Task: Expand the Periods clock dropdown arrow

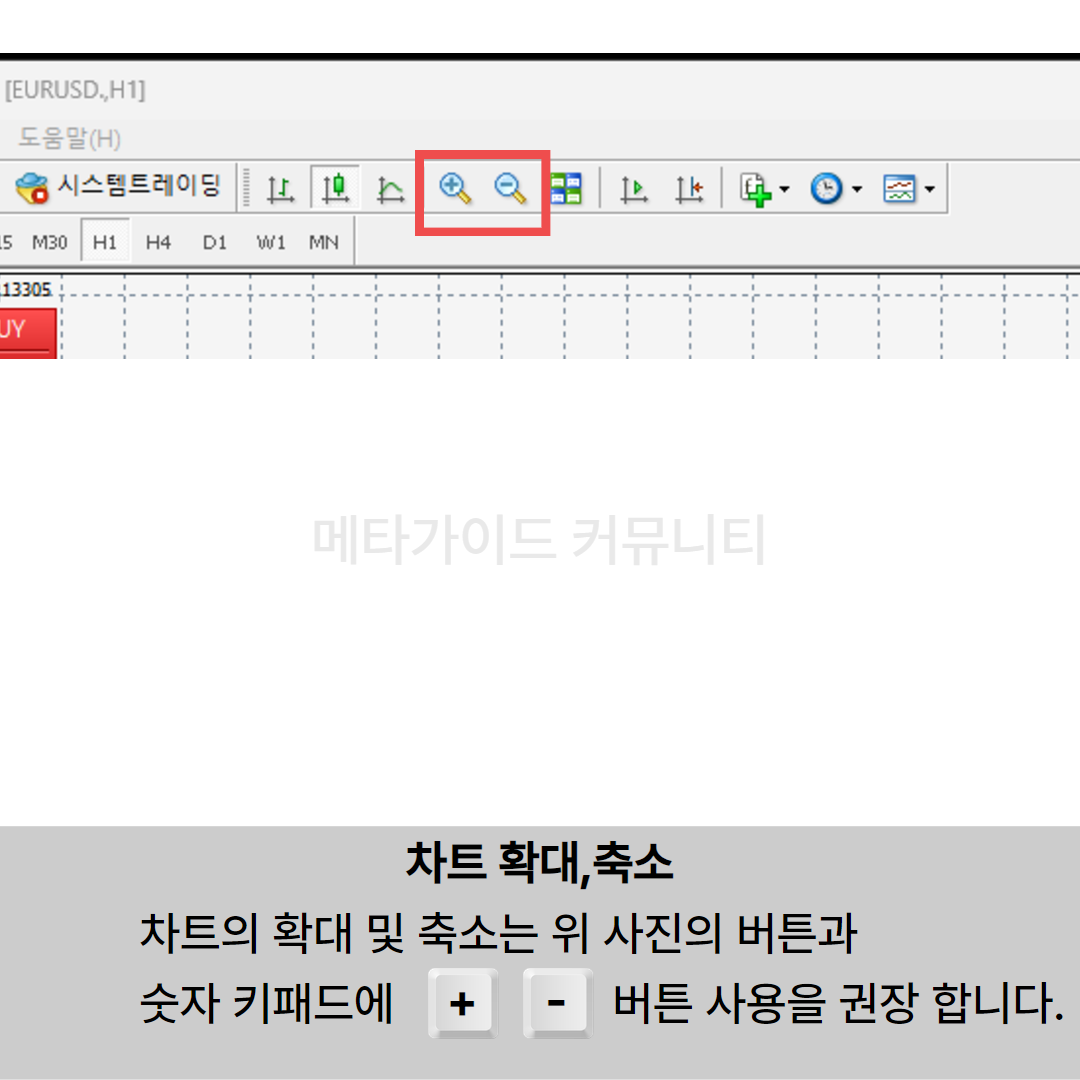Action: click(857, 189)
